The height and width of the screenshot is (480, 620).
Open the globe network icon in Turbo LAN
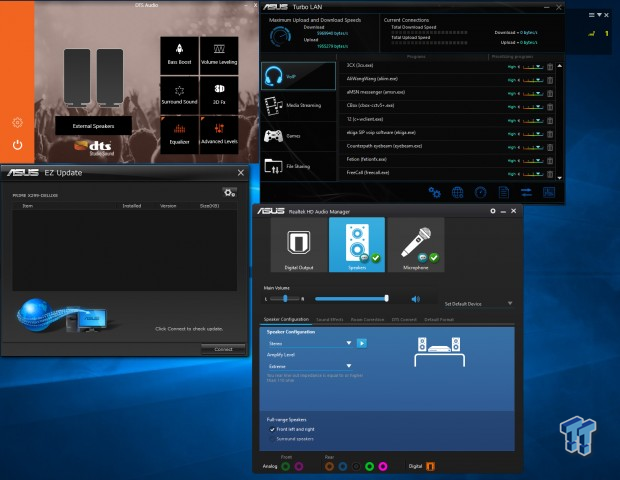(457, 193)
